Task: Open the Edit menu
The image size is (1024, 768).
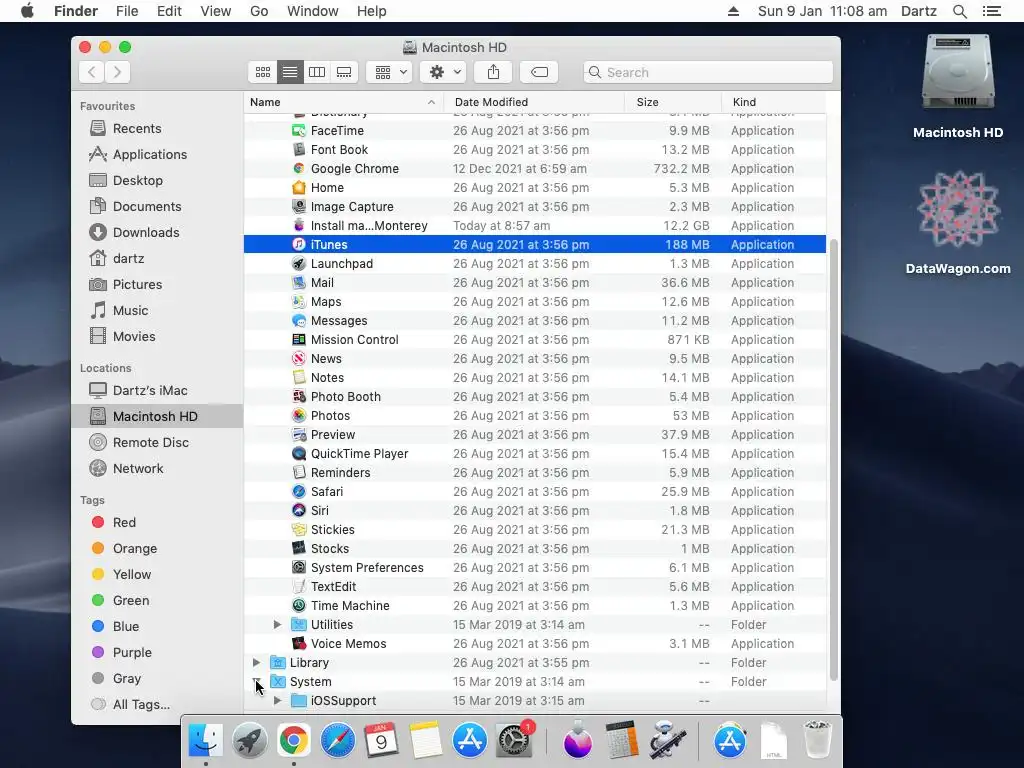Action: (x=169, y=11)
